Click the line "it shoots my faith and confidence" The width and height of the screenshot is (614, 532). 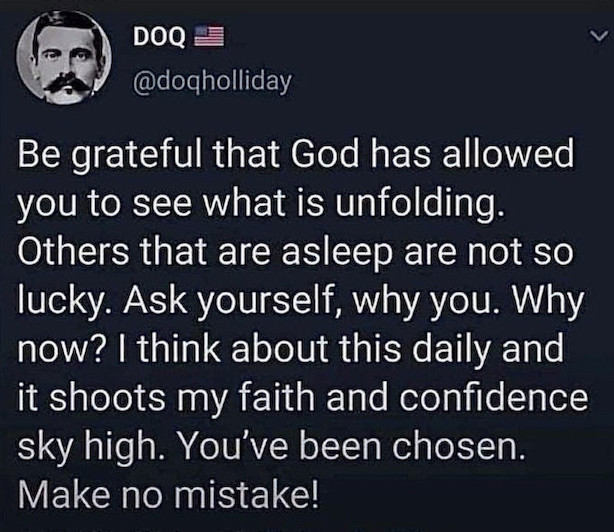click(302, 397)
